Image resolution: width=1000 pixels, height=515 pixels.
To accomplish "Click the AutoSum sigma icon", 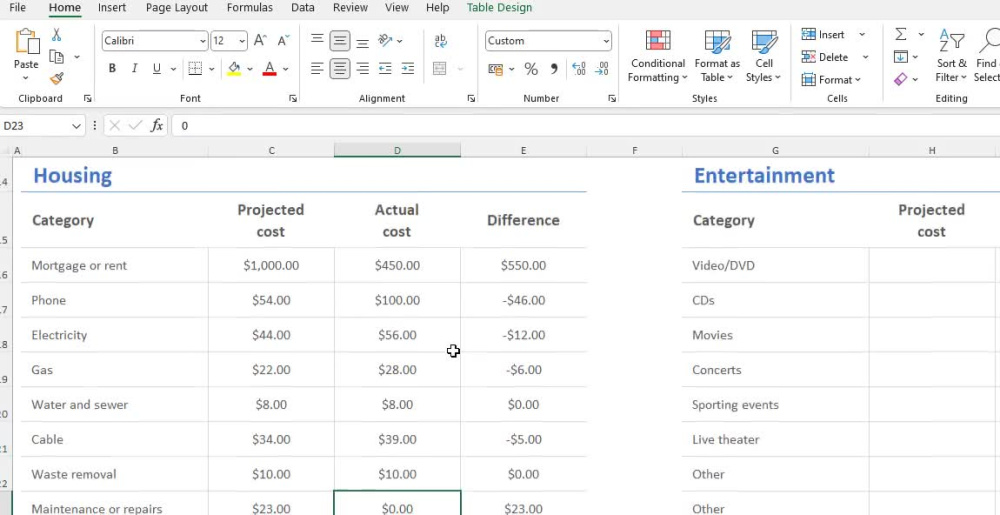I will click(901, 34).
